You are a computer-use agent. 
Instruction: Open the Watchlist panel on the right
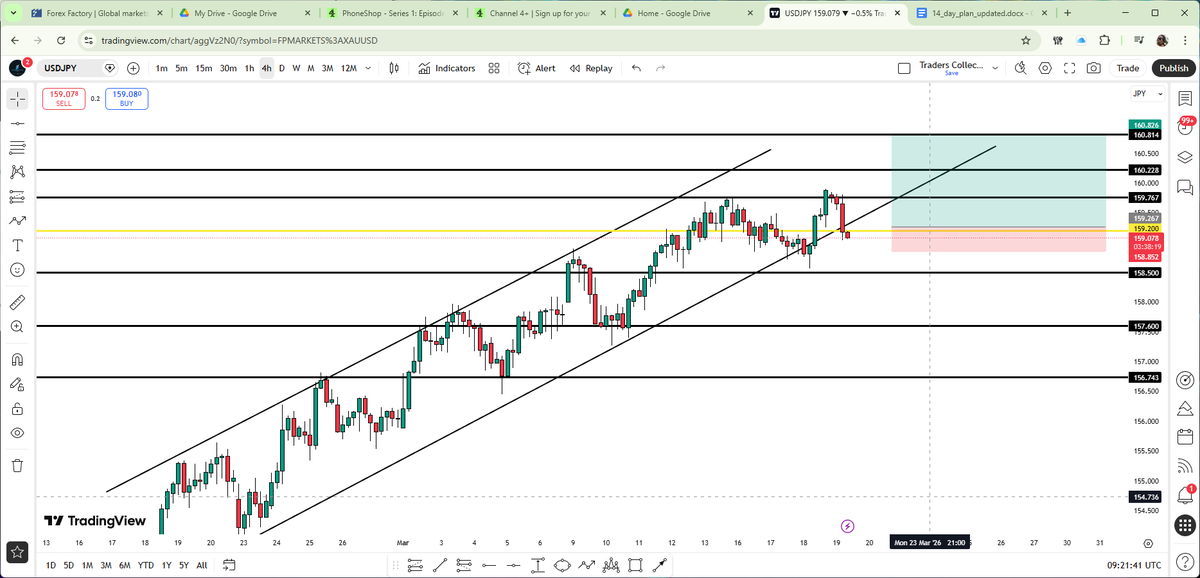pyautogui.click(x=1184, y=98)
